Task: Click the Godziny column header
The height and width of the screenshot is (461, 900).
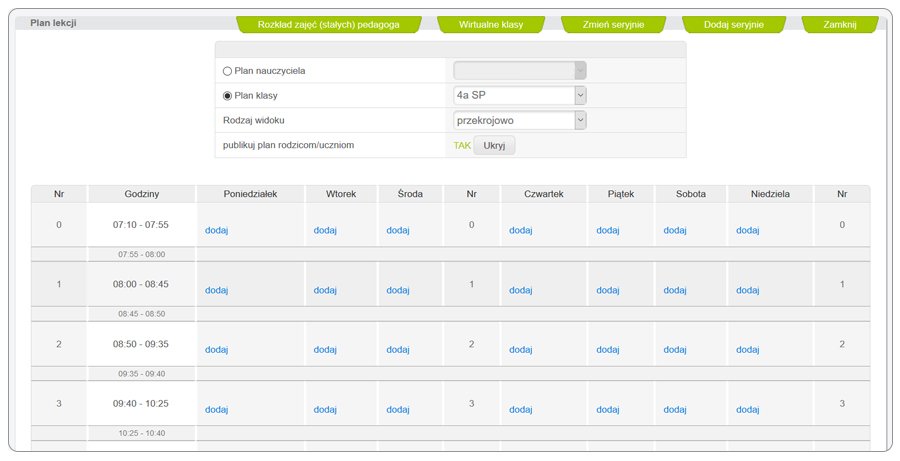Action: (x=142, y=194)
